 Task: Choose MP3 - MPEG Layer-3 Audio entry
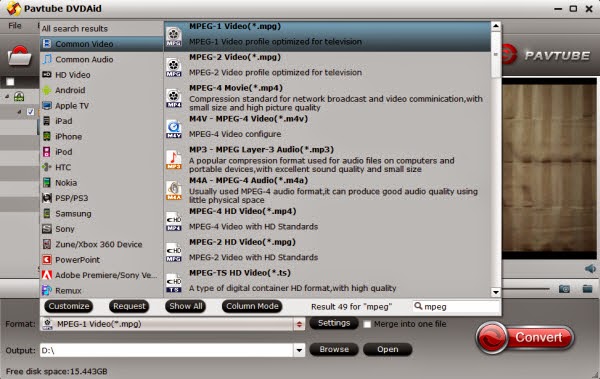[x=327, y=160]
